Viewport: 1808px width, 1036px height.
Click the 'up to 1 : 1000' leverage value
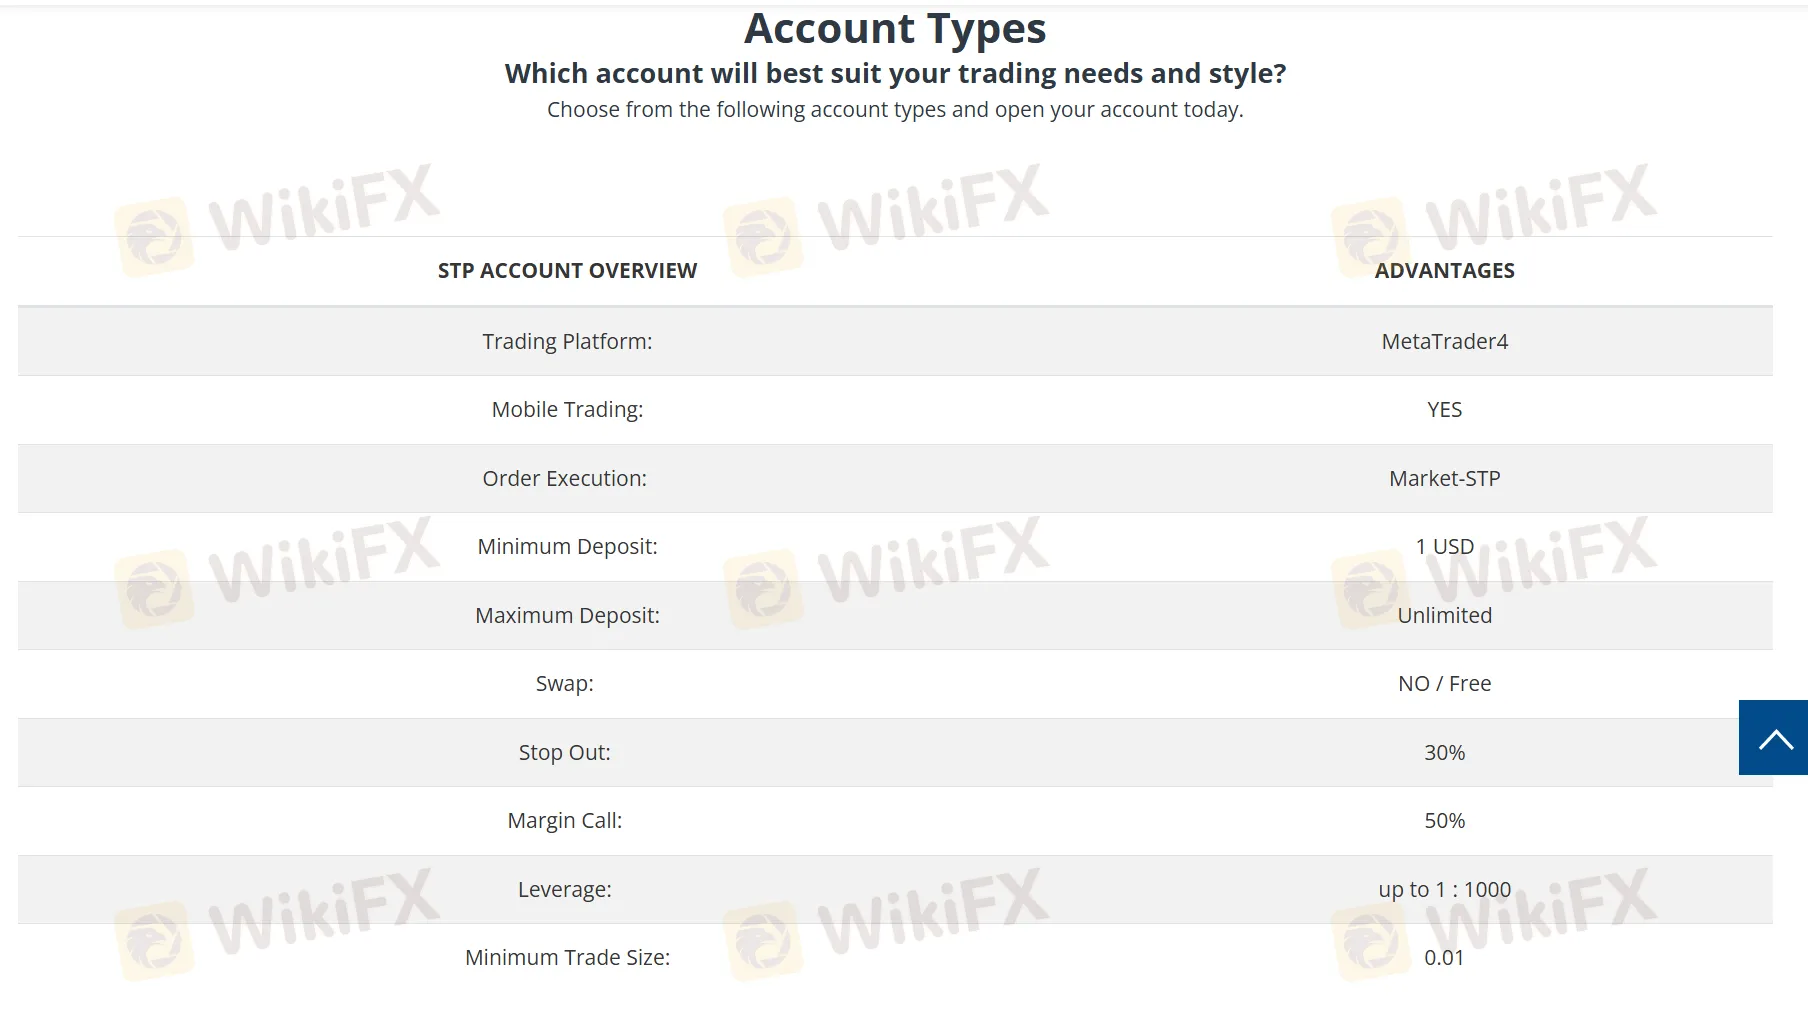[1444, 890]
